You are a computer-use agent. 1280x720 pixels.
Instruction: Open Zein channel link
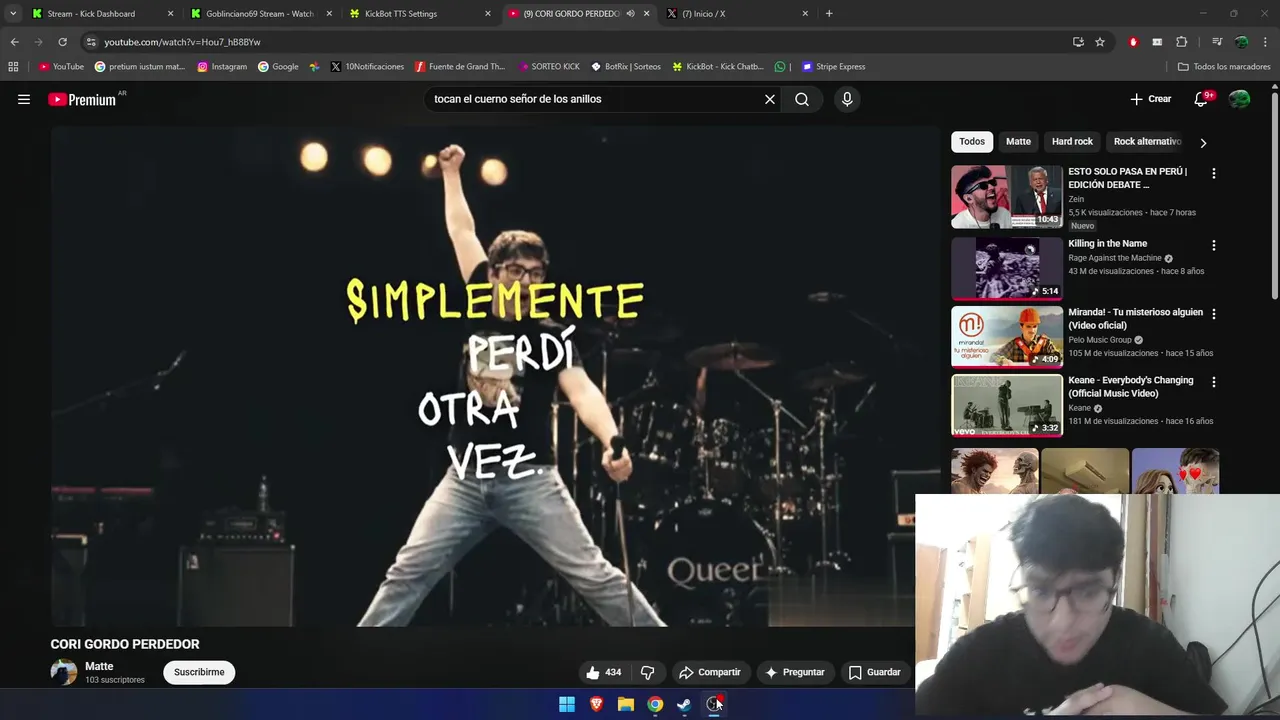click(x=1076, y=199)
